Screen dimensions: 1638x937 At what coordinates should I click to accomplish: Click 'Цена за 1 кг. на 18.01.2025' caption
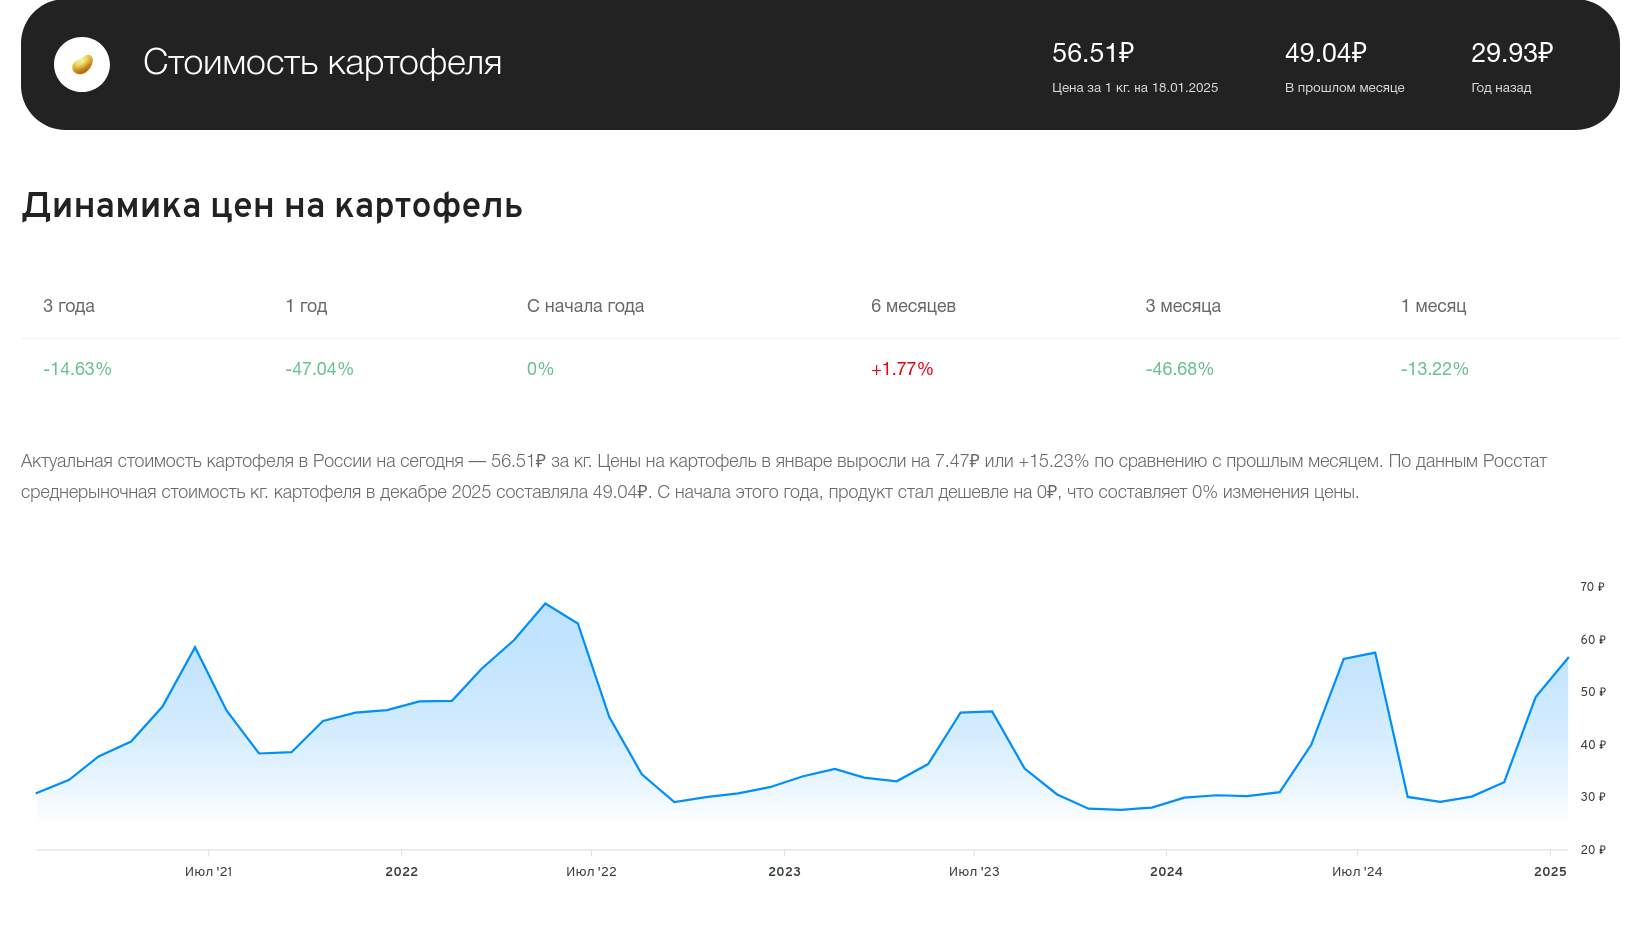tap(1135, 88)
